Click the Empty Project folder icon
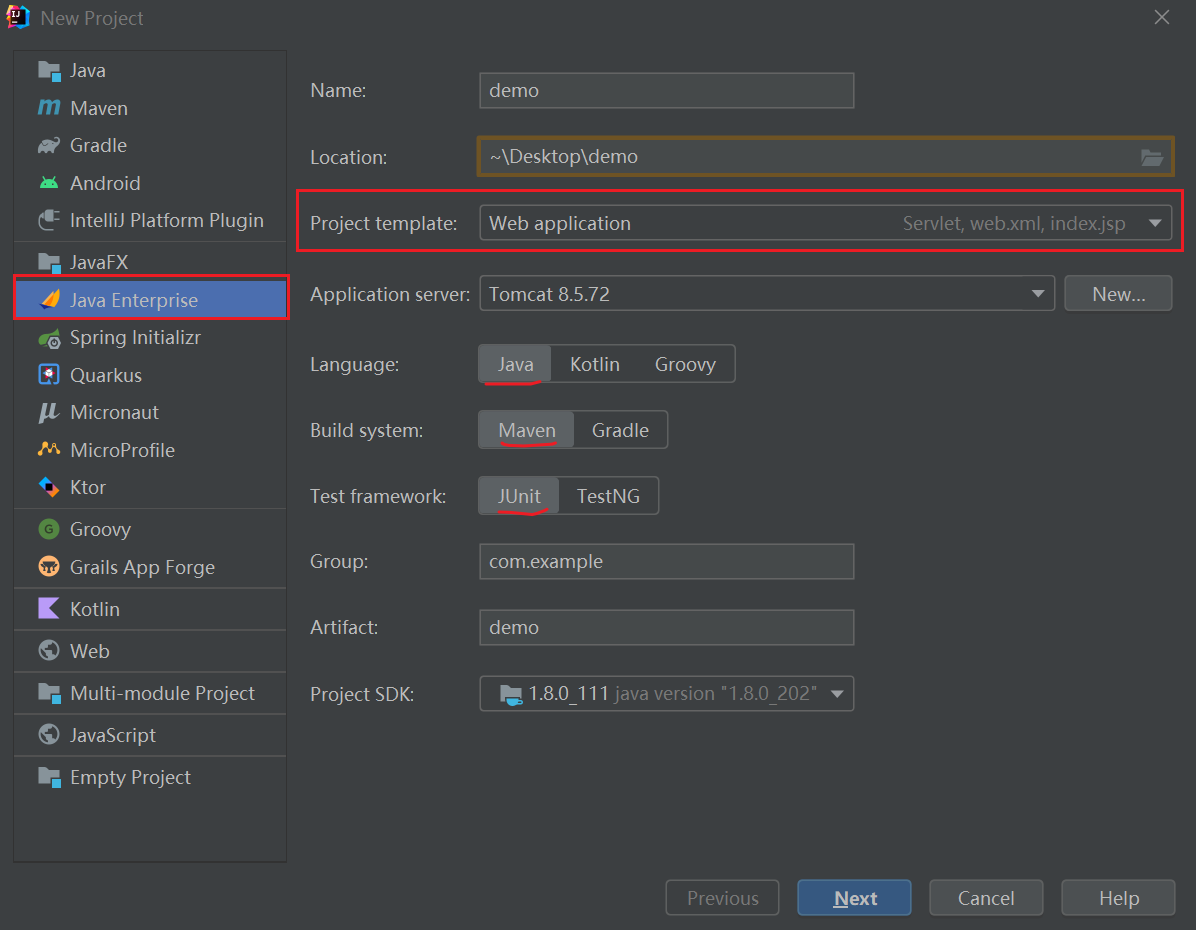Viewport: 1196px width, 930px height. [49, 777]
